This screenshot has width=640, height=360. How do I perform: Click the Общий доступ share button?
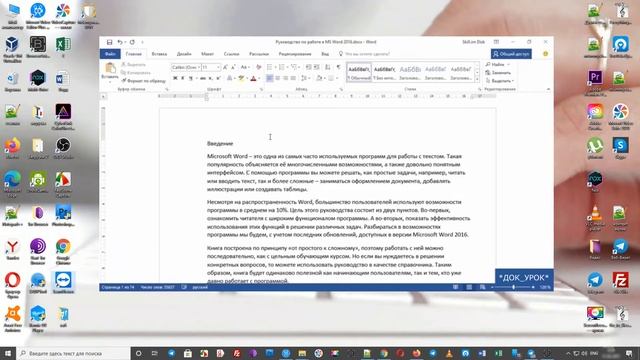pos(511,54)
